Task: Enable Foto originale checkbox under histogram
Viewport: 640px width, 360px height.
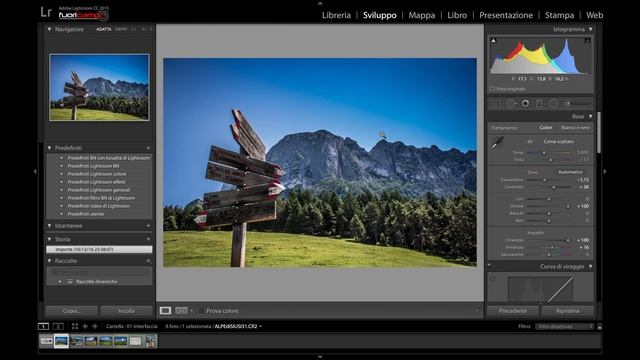Action: pyautogui.click(x=492, y=89)
